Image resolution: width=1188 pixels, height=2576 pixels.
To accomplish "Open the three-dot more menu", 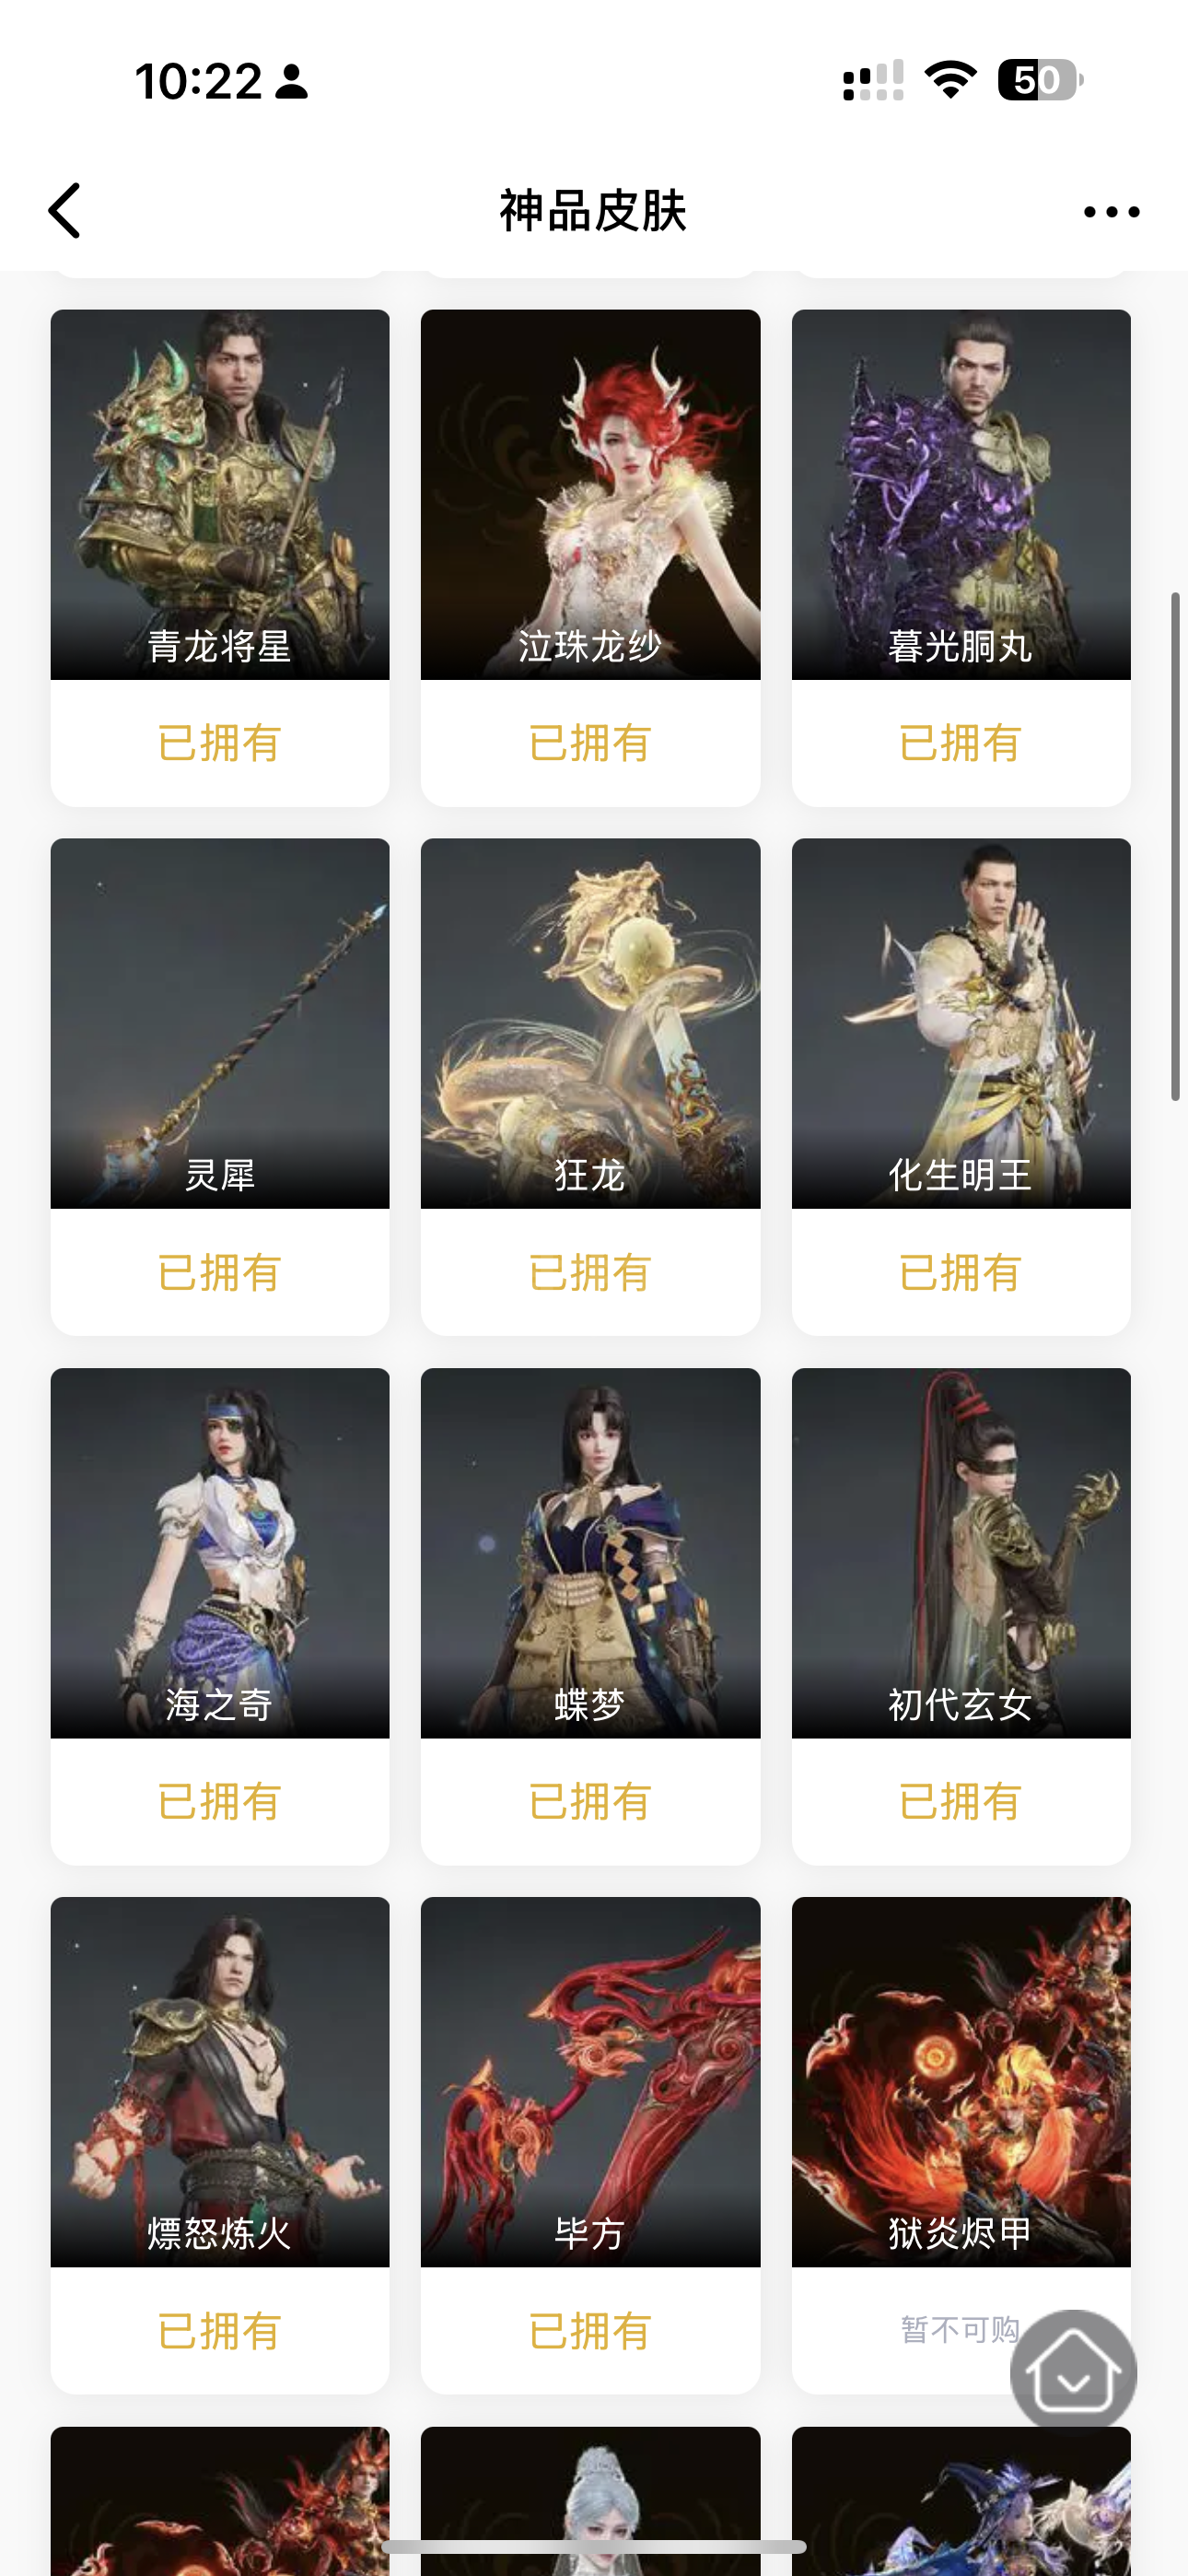I will pyautogui.click(x=1111, y=212).
